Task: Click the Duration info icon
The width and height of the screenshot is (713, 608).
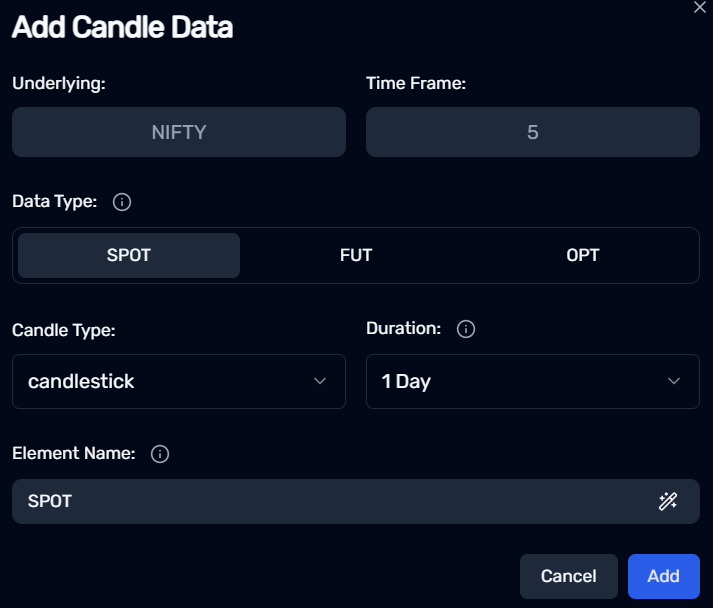Action: pos(466,329)
